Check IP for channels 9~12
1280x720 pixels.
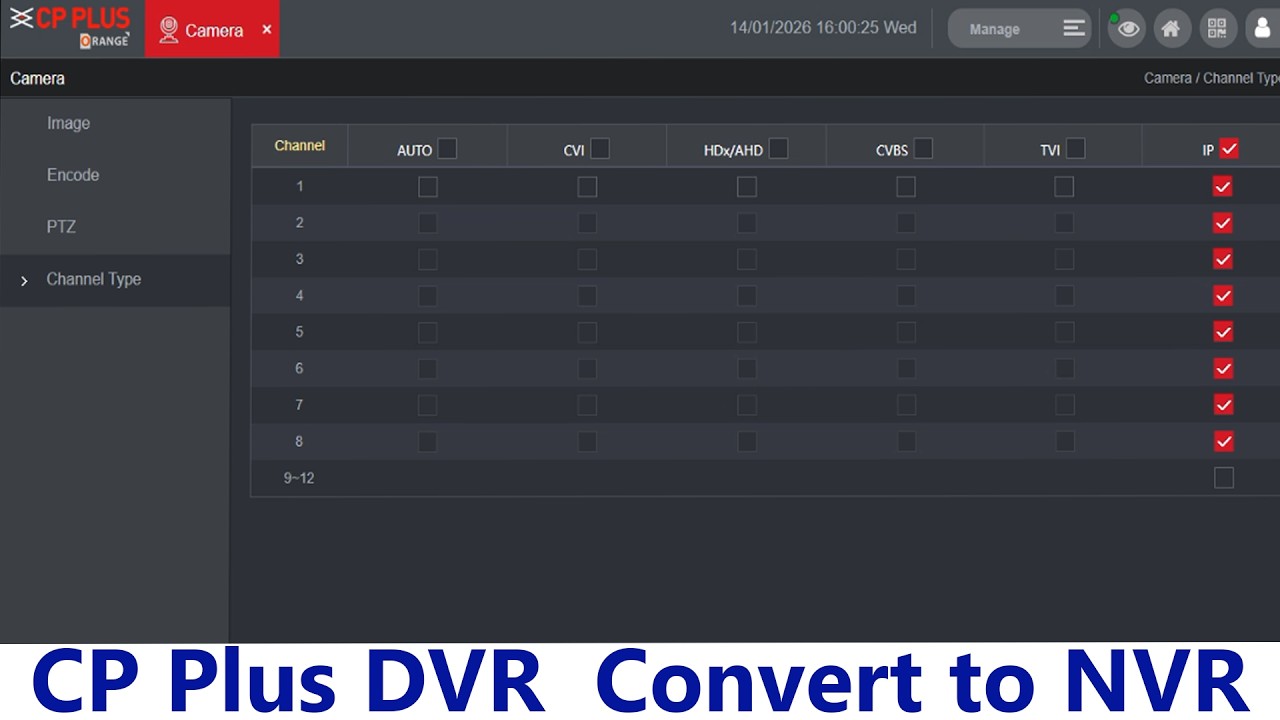[1223, 478]
